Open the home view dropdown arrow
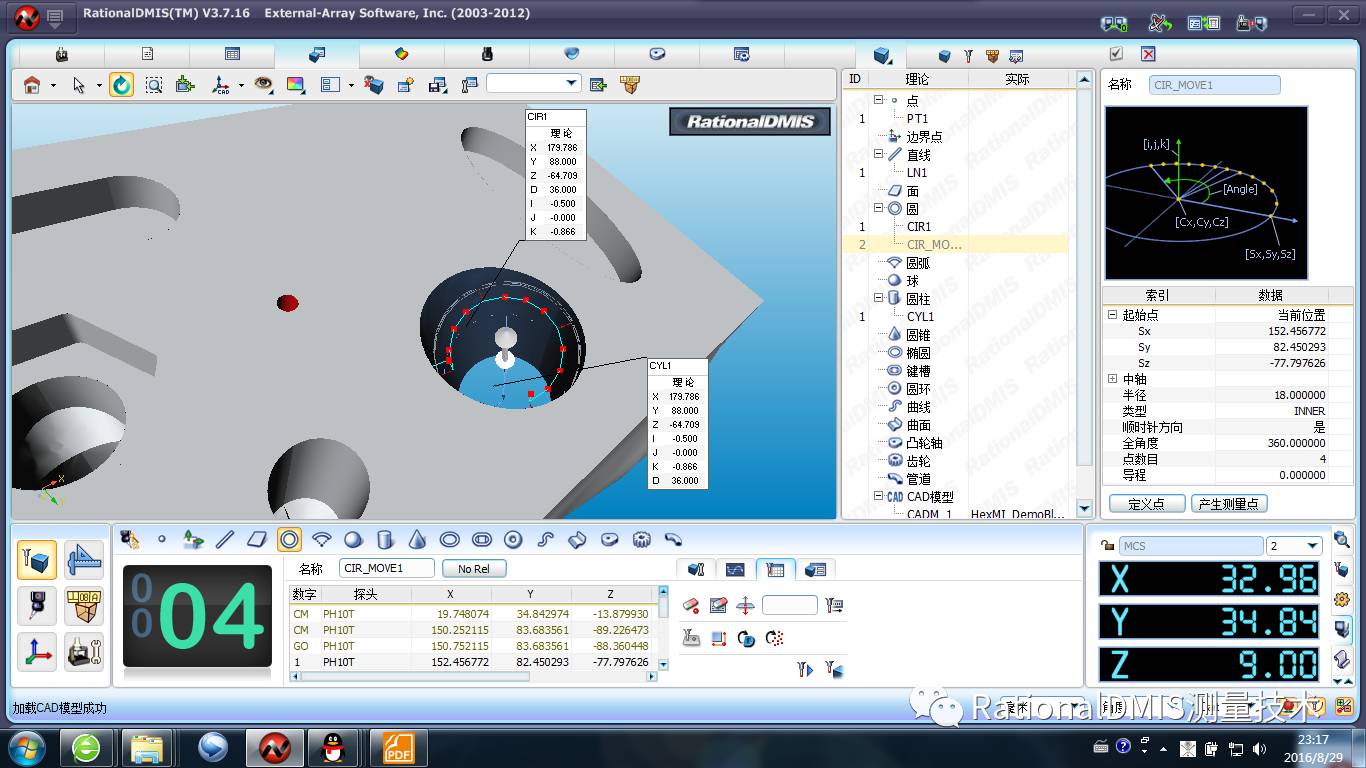1366x768 pixels. [x=53, y=86]
